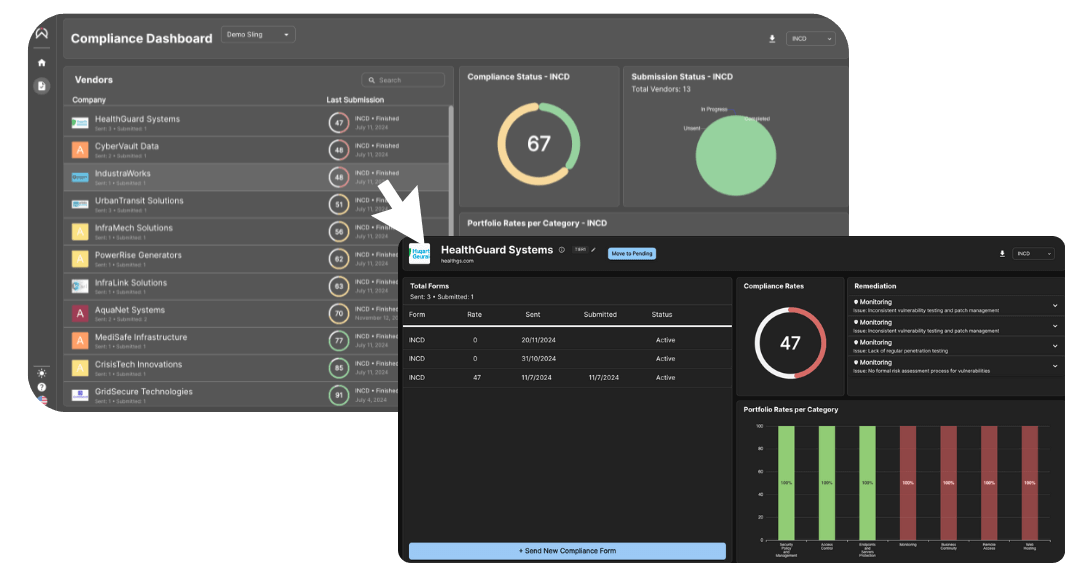Open the INCD dropdown at top right
The image size is (1080, 581).
pos(811,37)
